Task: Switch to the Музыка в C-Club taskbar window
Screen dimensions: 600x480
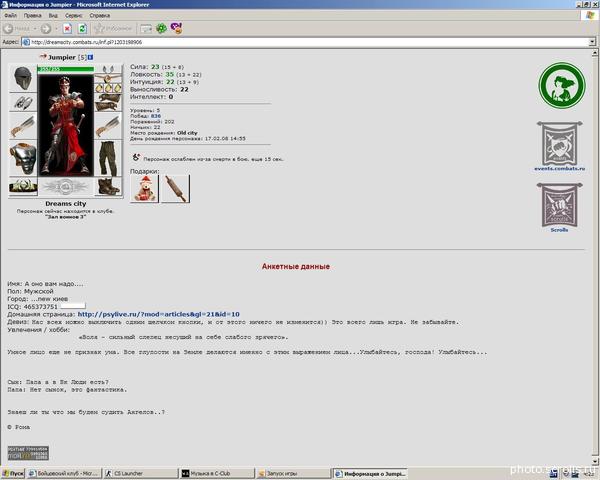Action: [217, 473]
